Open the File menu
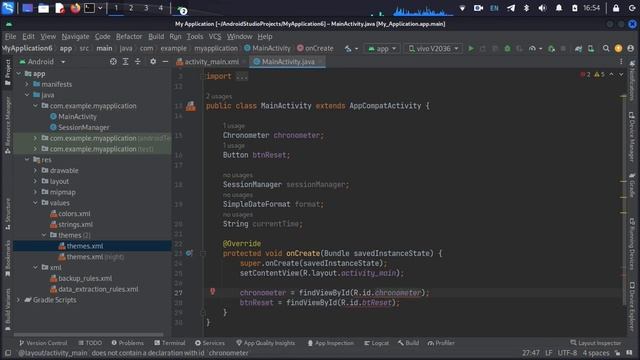This screenshot has width=640, height=360. [11, 36]
